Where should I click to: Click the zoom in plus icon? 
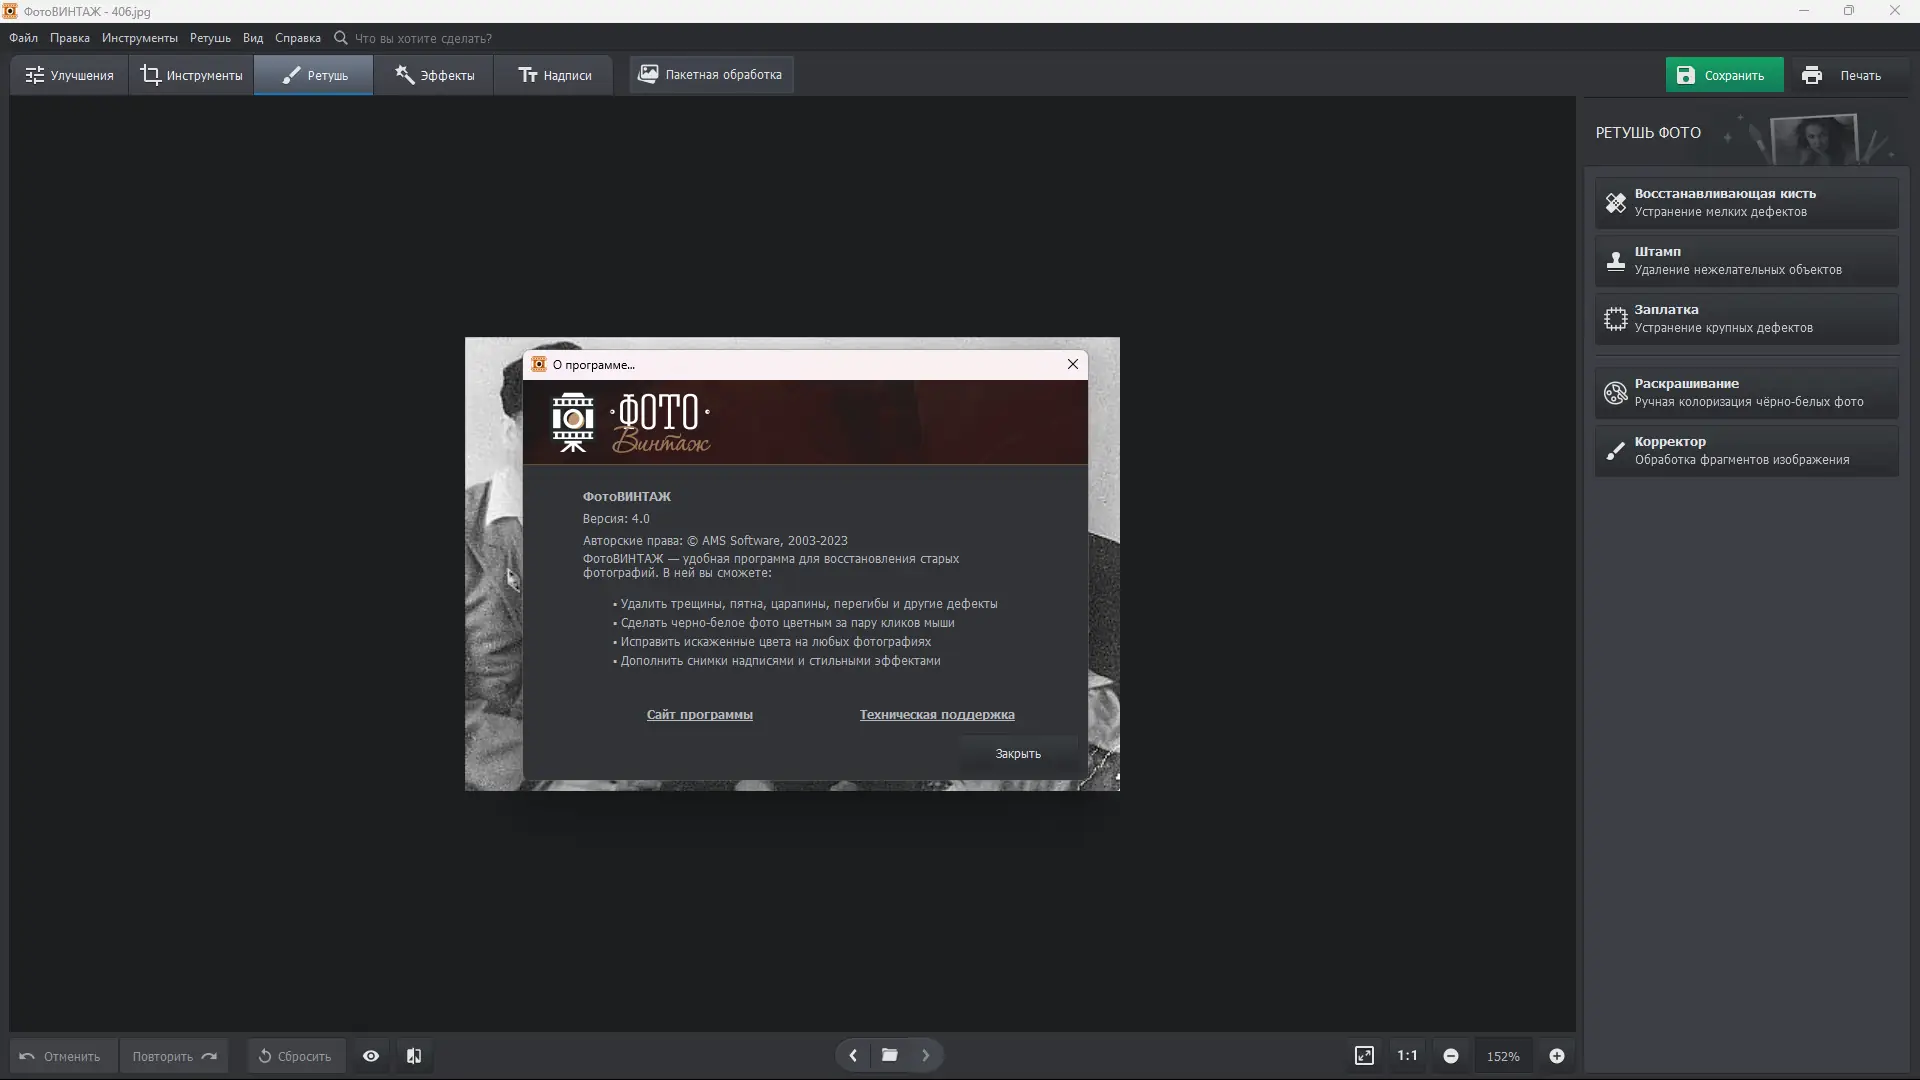click(x=1557, y=1056)
